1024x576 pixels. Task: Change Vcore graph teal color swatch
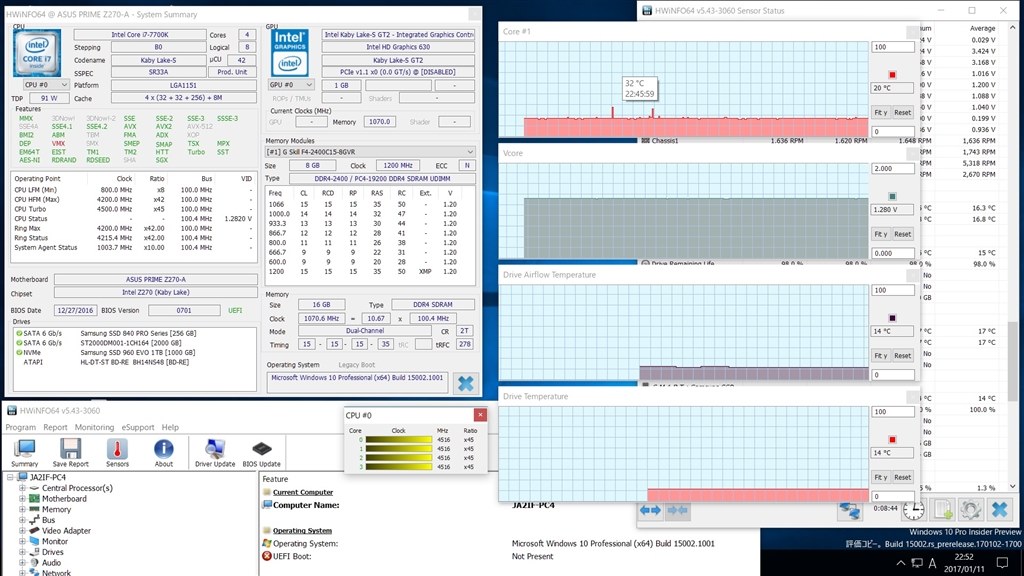coord(892,196)
